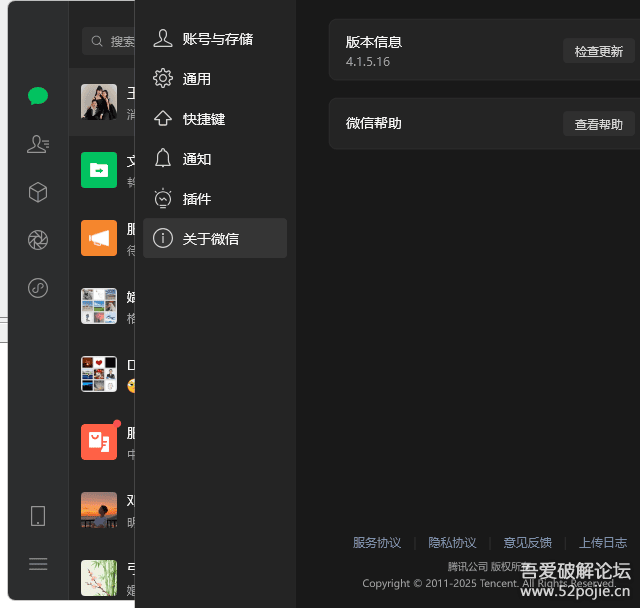This screenshot has width=640, height=608.
Task: Open the 服务协议 link
Action: (377, 543)
